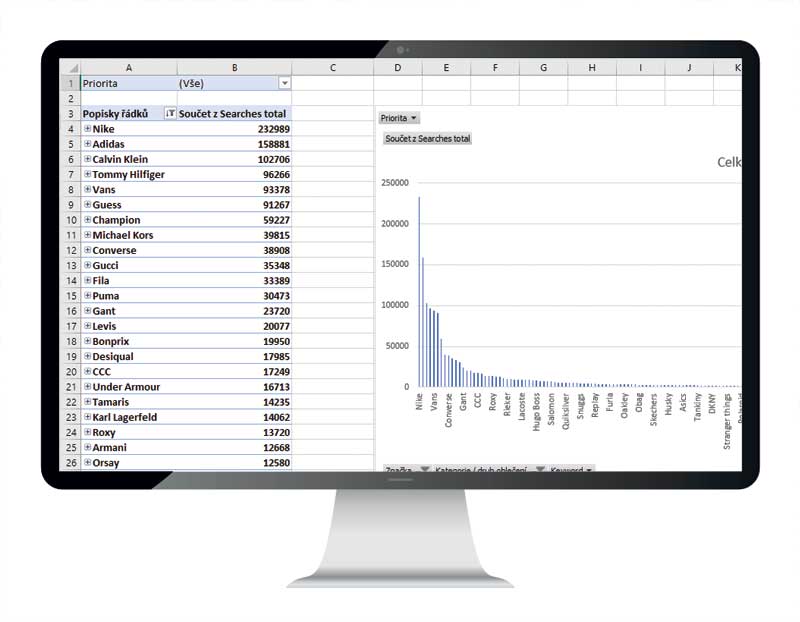Select column H header
Screen dimensions: 800x622
[592, 67]
